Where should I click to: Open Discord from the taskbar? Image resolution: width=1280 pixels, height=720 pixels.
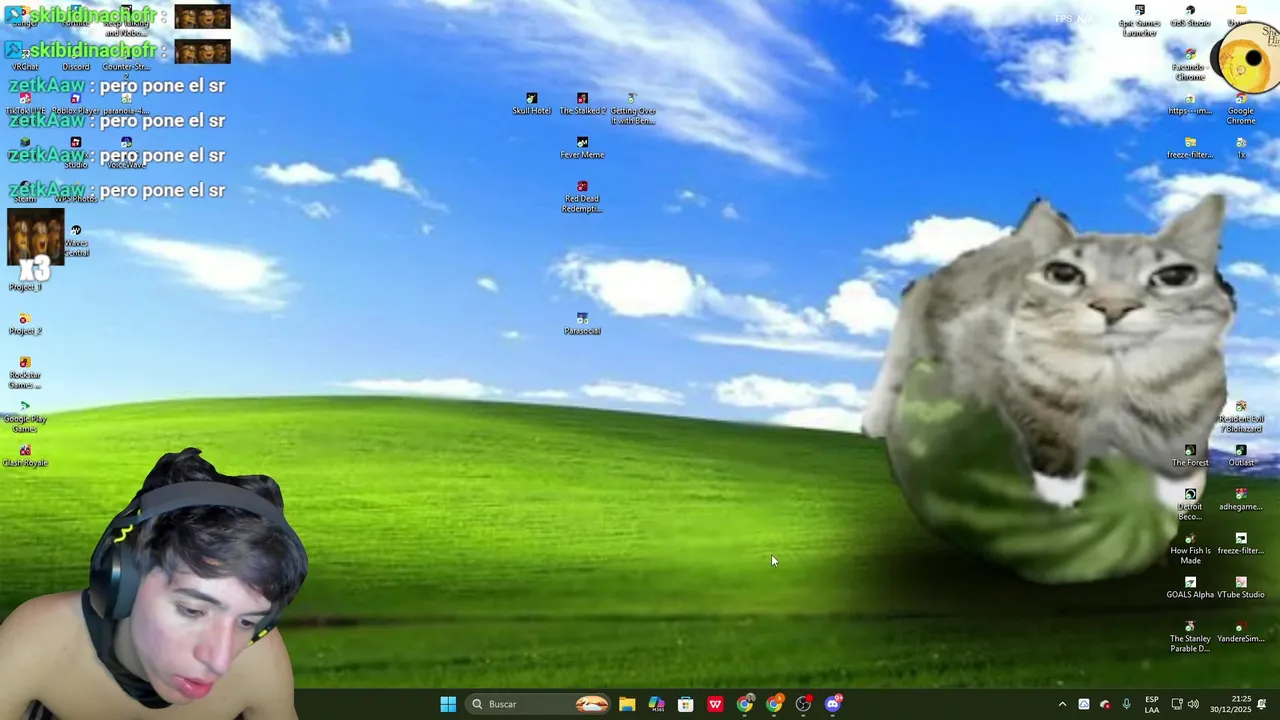833,704
